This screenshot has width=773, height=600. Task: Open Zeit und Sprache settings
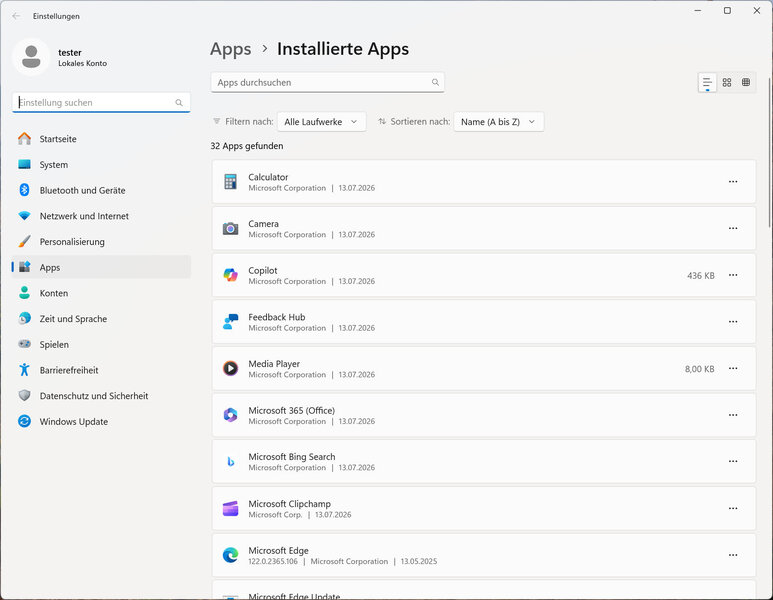[x=101, y=319]
